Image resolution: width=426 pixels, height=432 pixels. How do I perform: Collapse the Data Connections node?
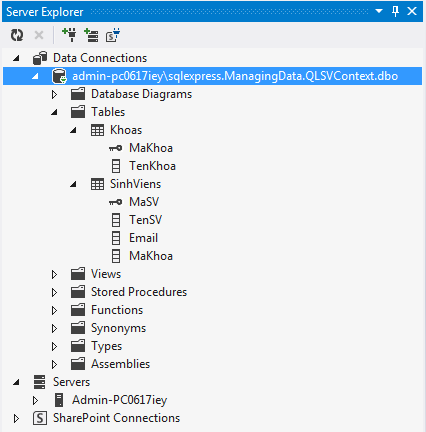click(16, 58)
